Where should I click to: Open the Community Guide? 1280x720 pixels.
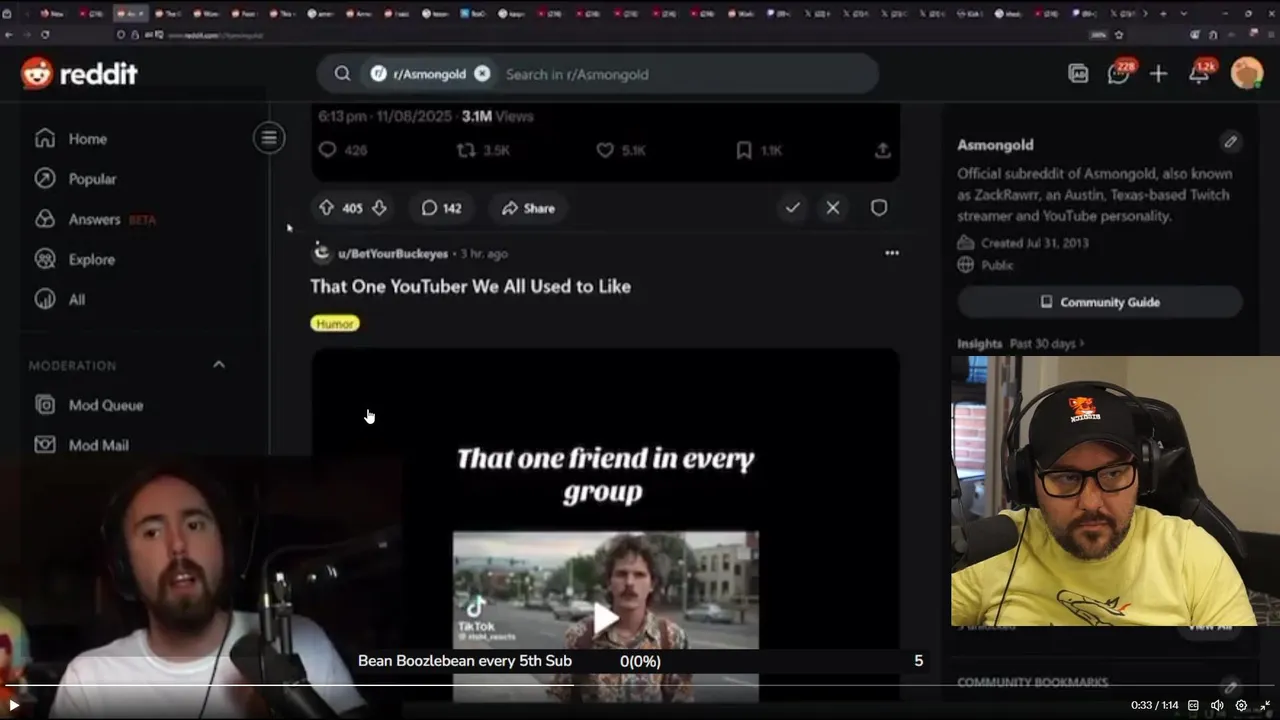click(1100, 302)
